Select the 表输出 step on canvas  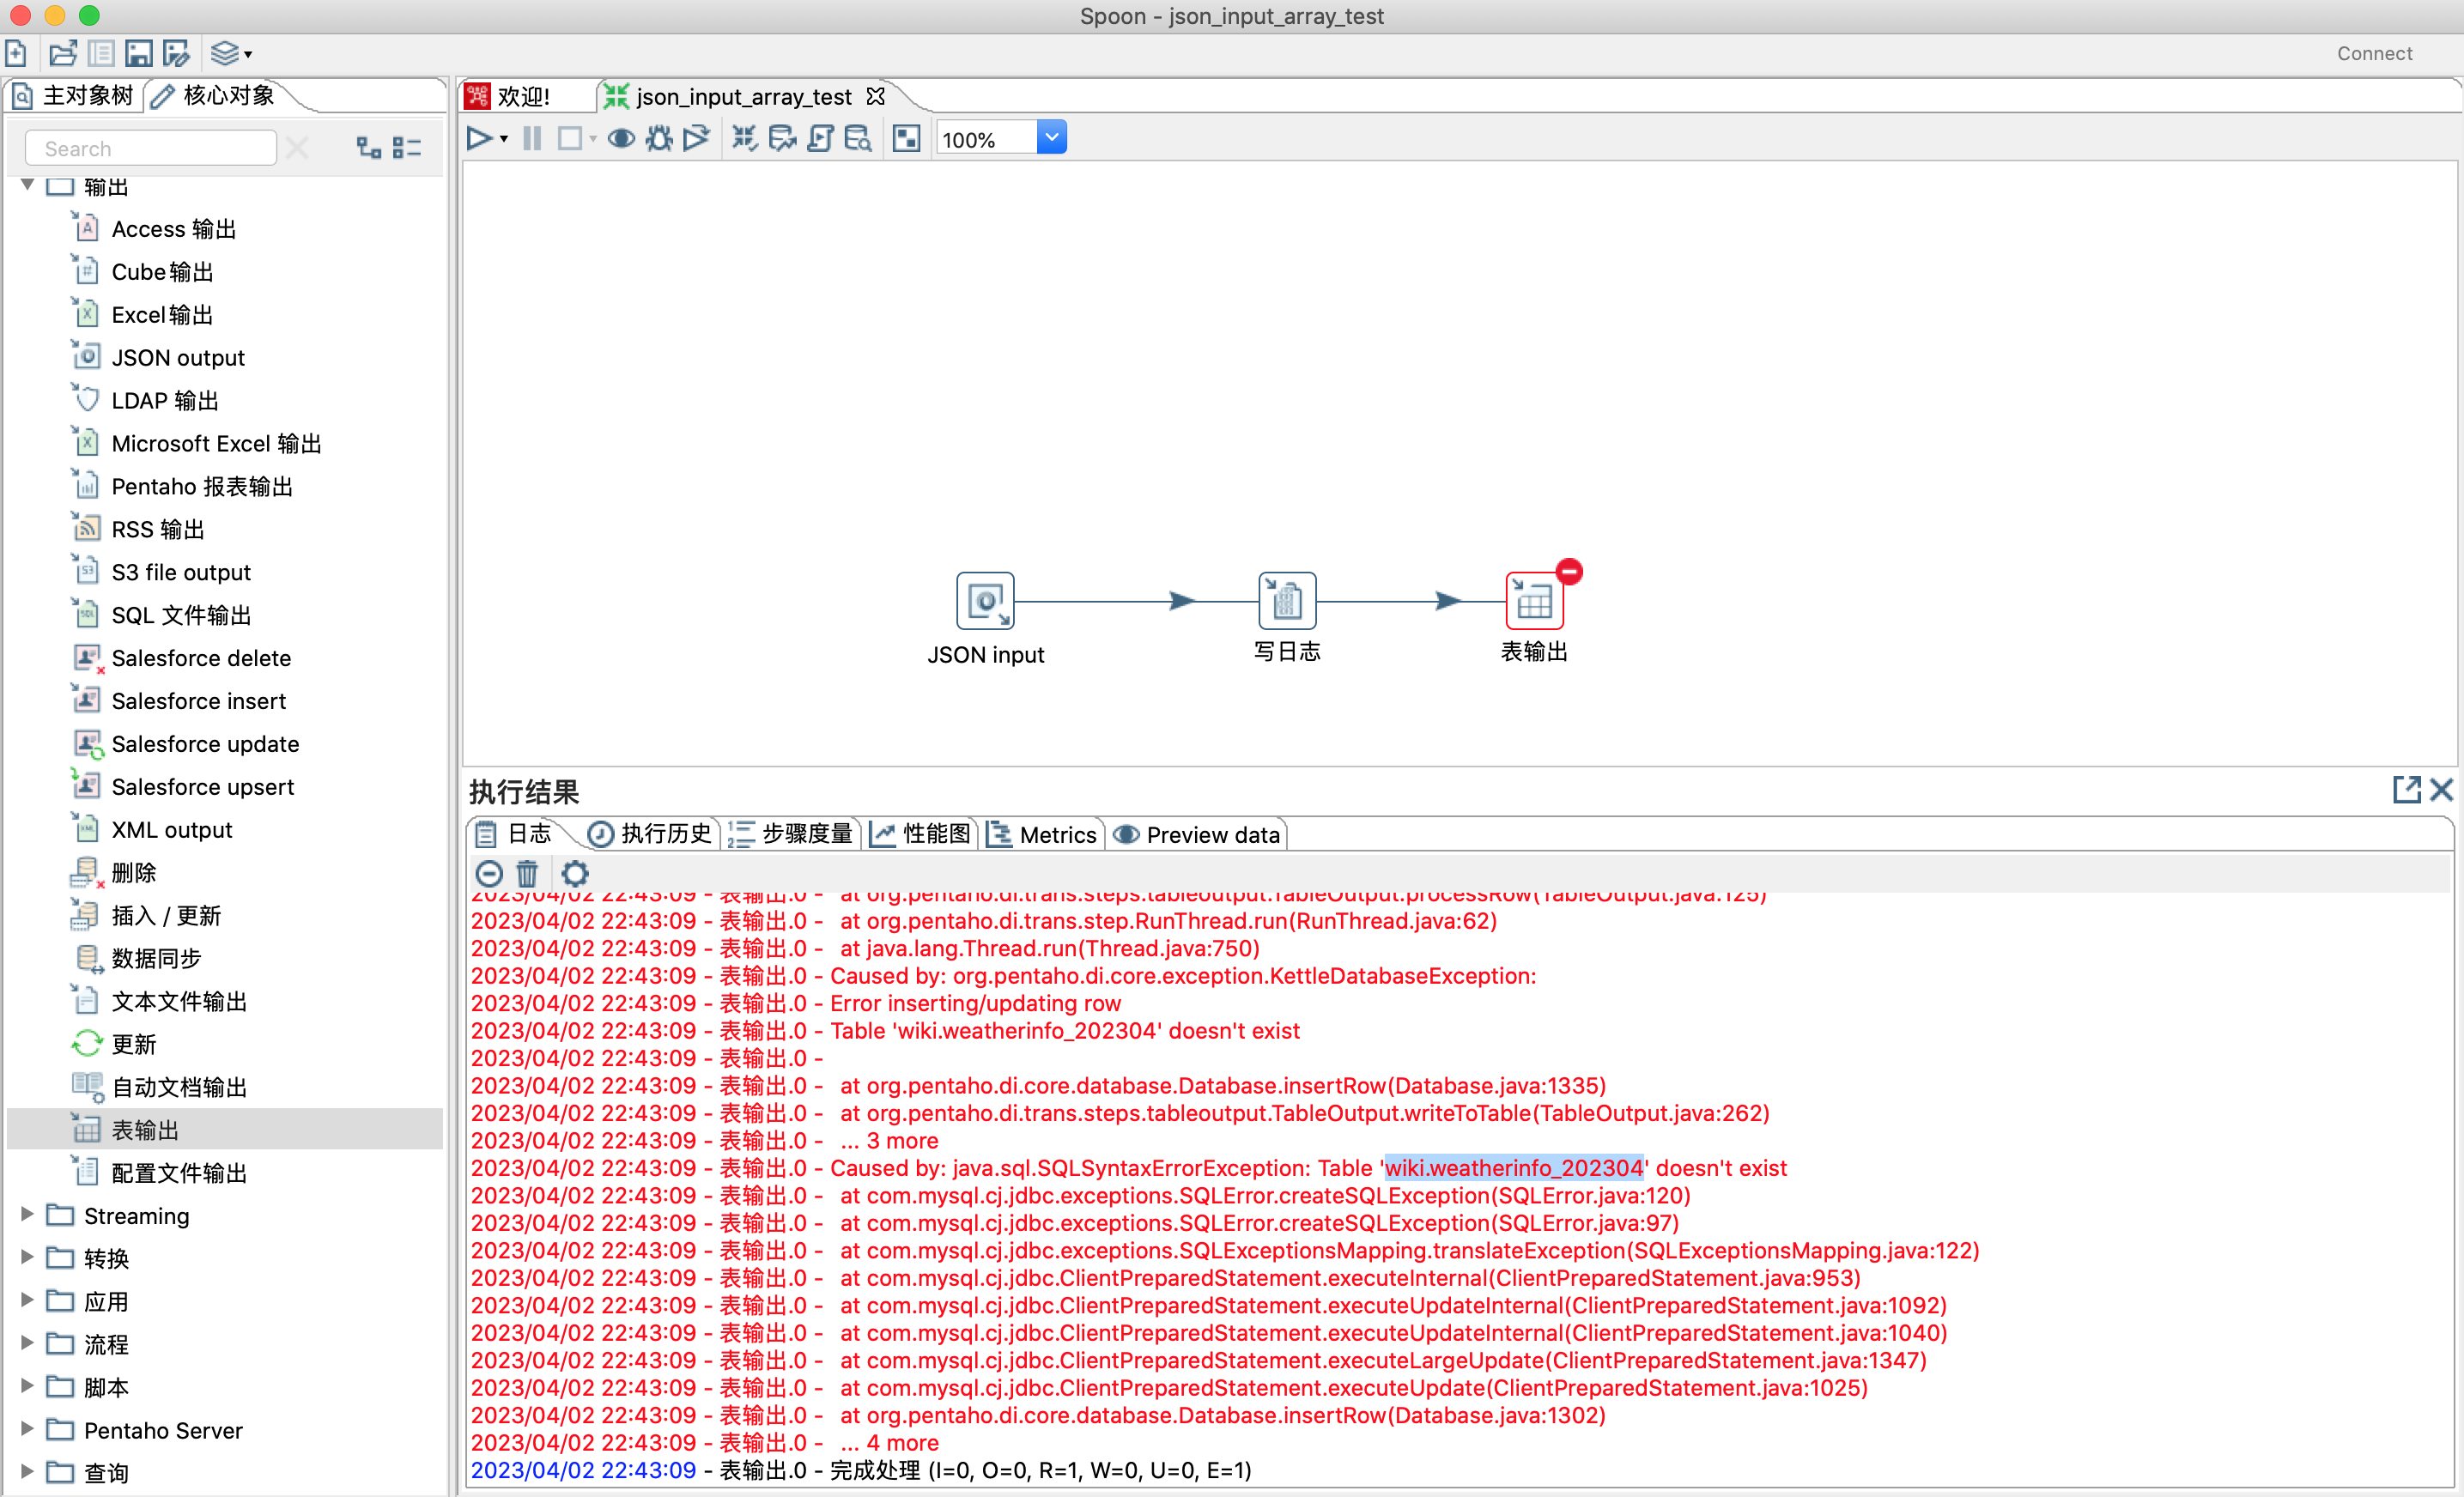[1533, 601]
